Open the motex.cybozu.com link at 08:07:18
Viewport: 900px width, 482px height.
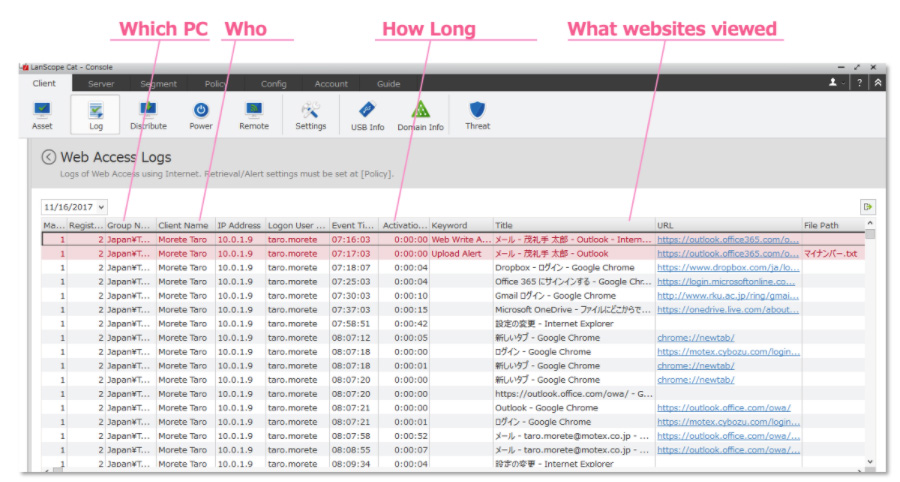tap(728, 352)
